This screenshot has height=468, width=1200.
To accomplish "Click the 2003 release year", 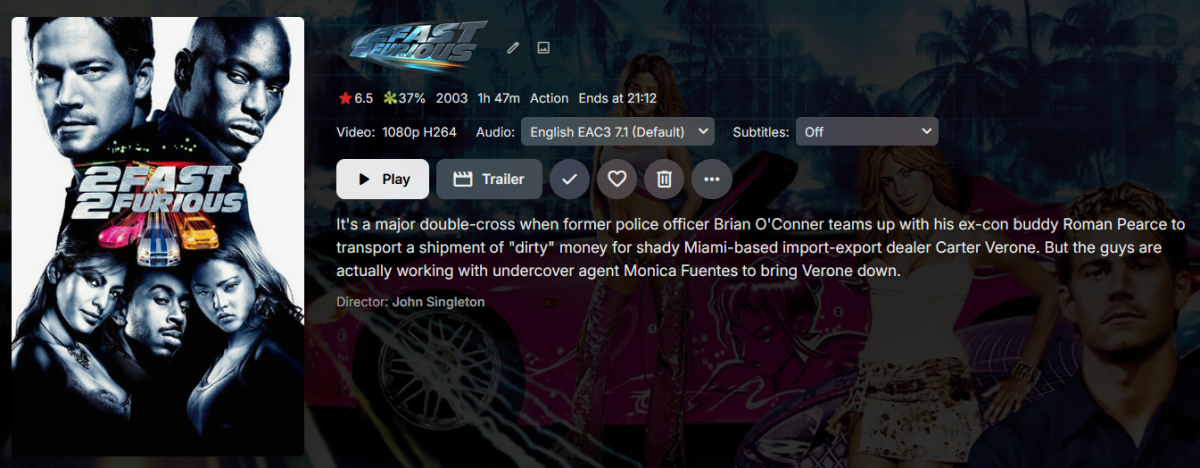I will (x=452, y=98).
